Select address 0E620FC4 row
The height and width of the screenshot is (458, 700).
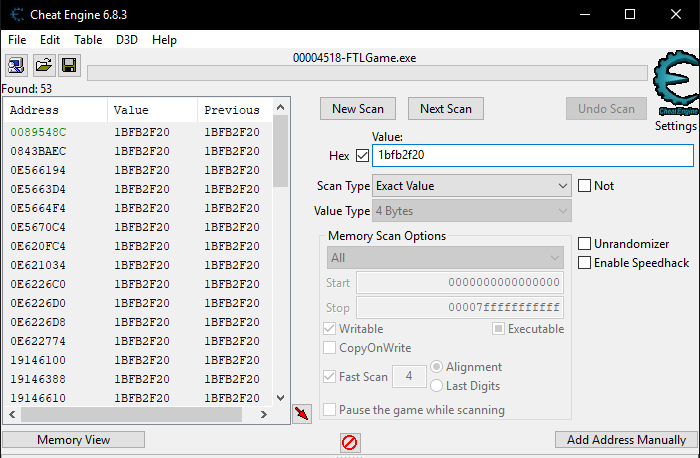tap(138, 246)
